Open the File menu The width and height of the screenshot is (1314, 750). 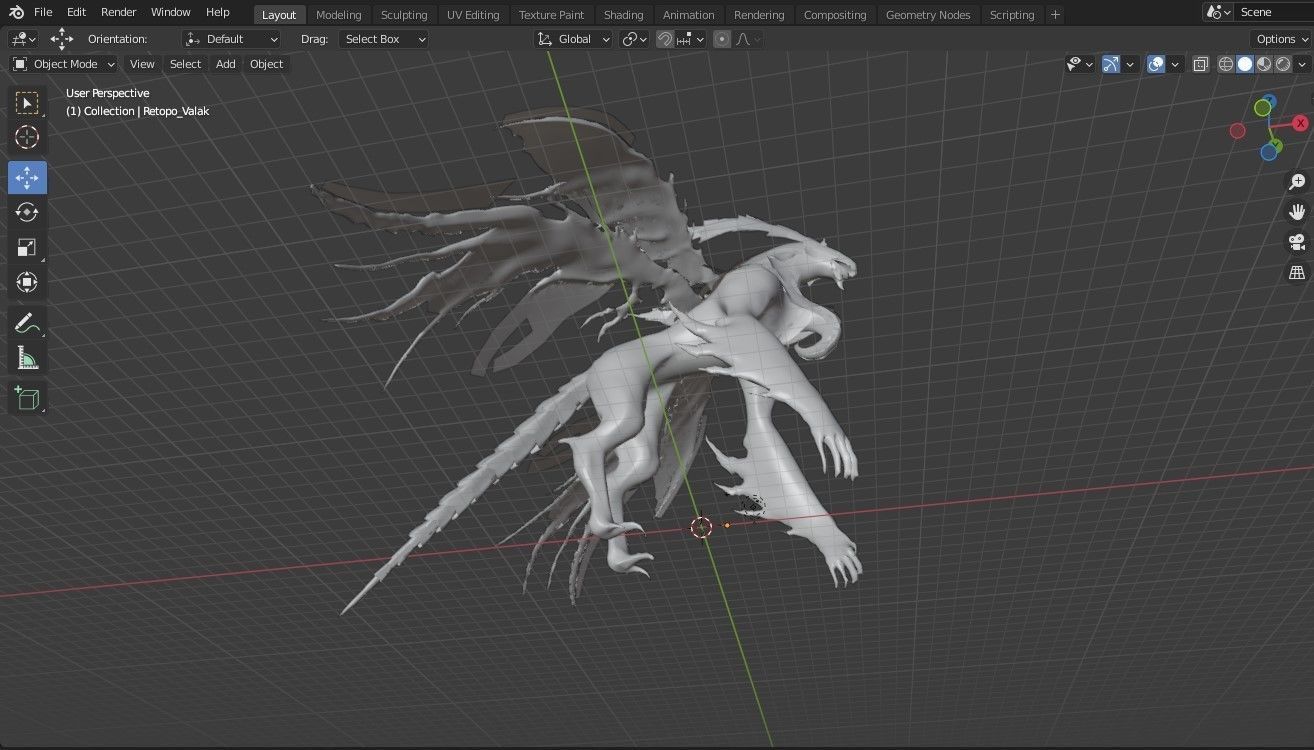point(43,12)
